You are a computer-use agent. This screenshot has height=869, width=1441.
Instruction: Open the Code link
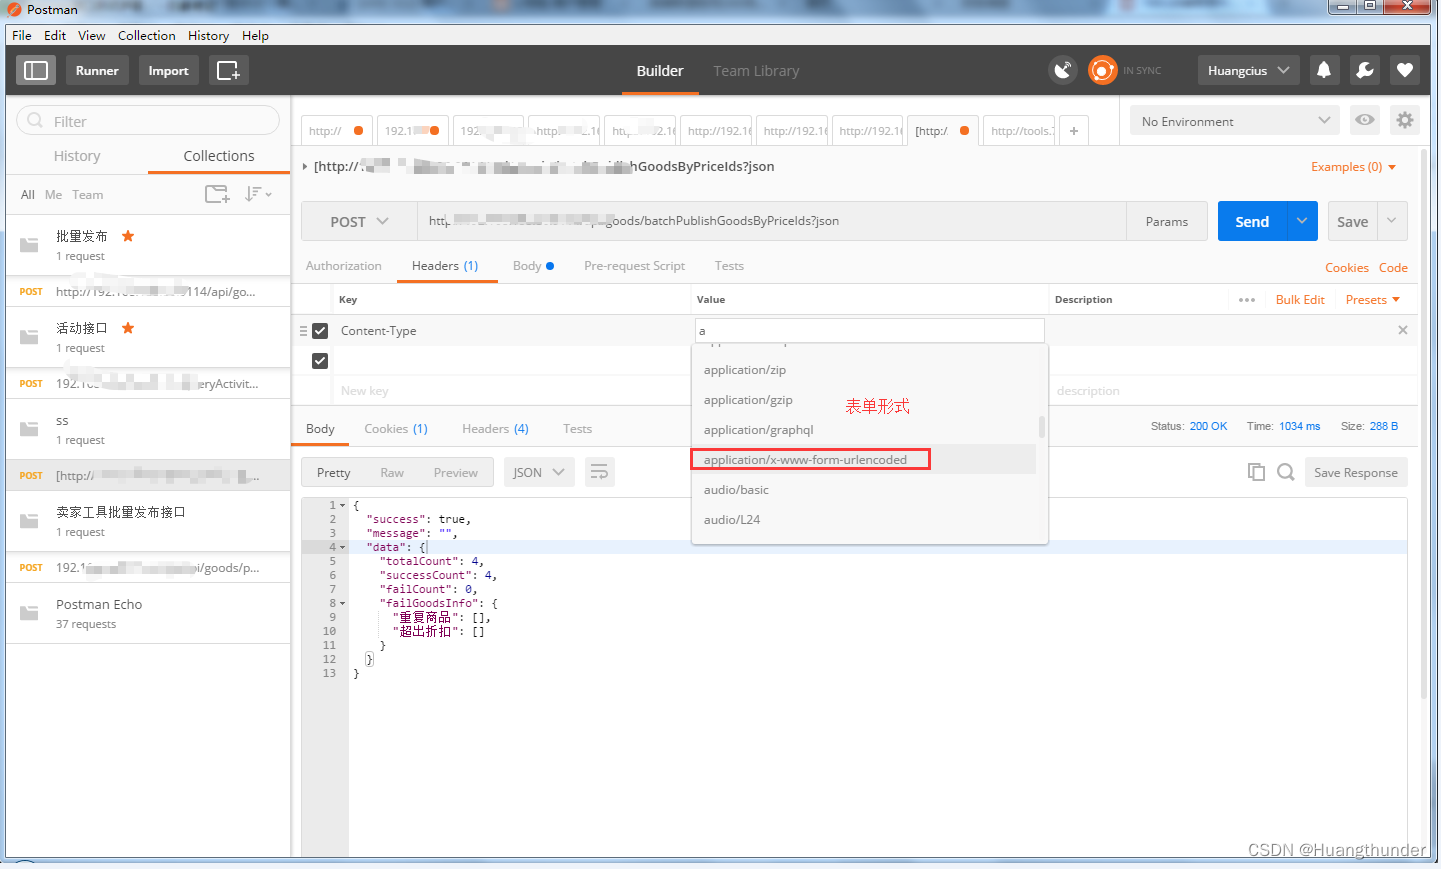click(1393, 267)
